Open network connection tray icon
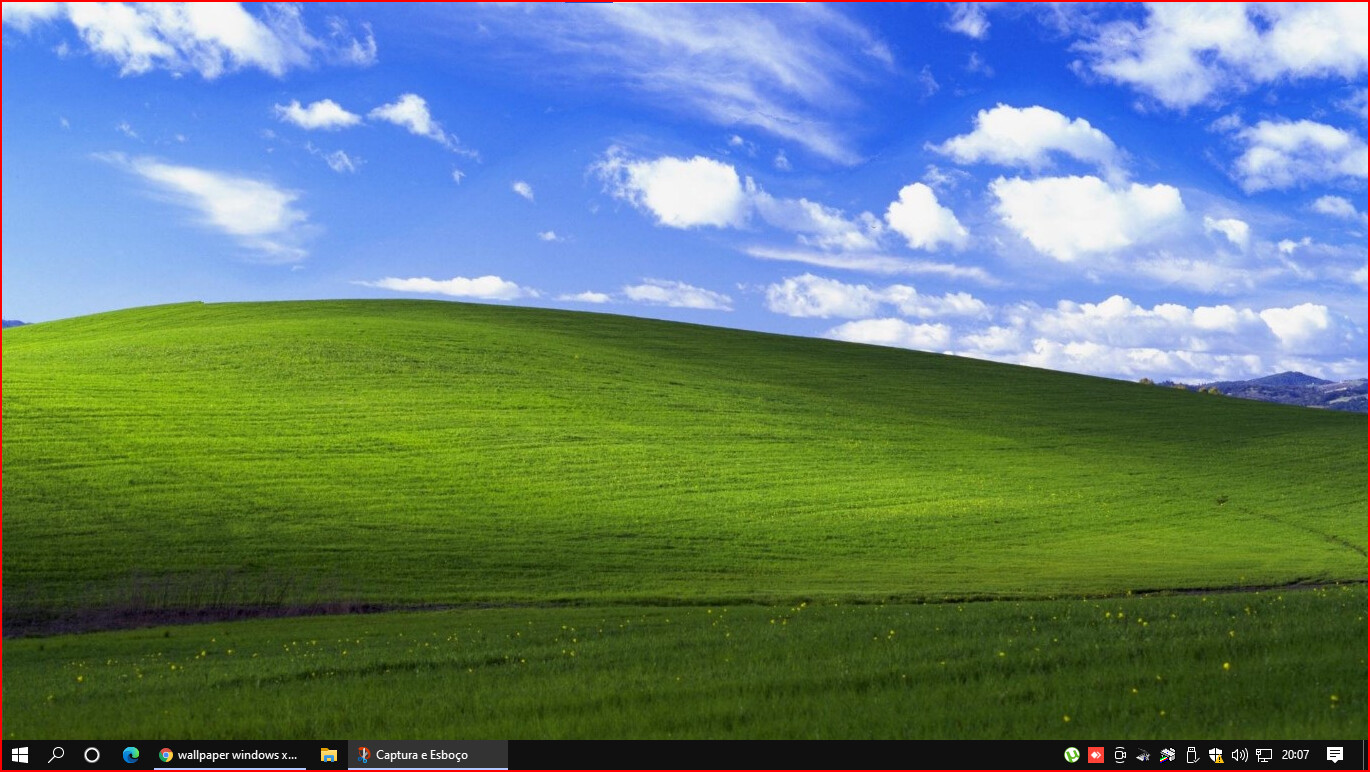The image size is (1370, 772). pos(1264,755)
